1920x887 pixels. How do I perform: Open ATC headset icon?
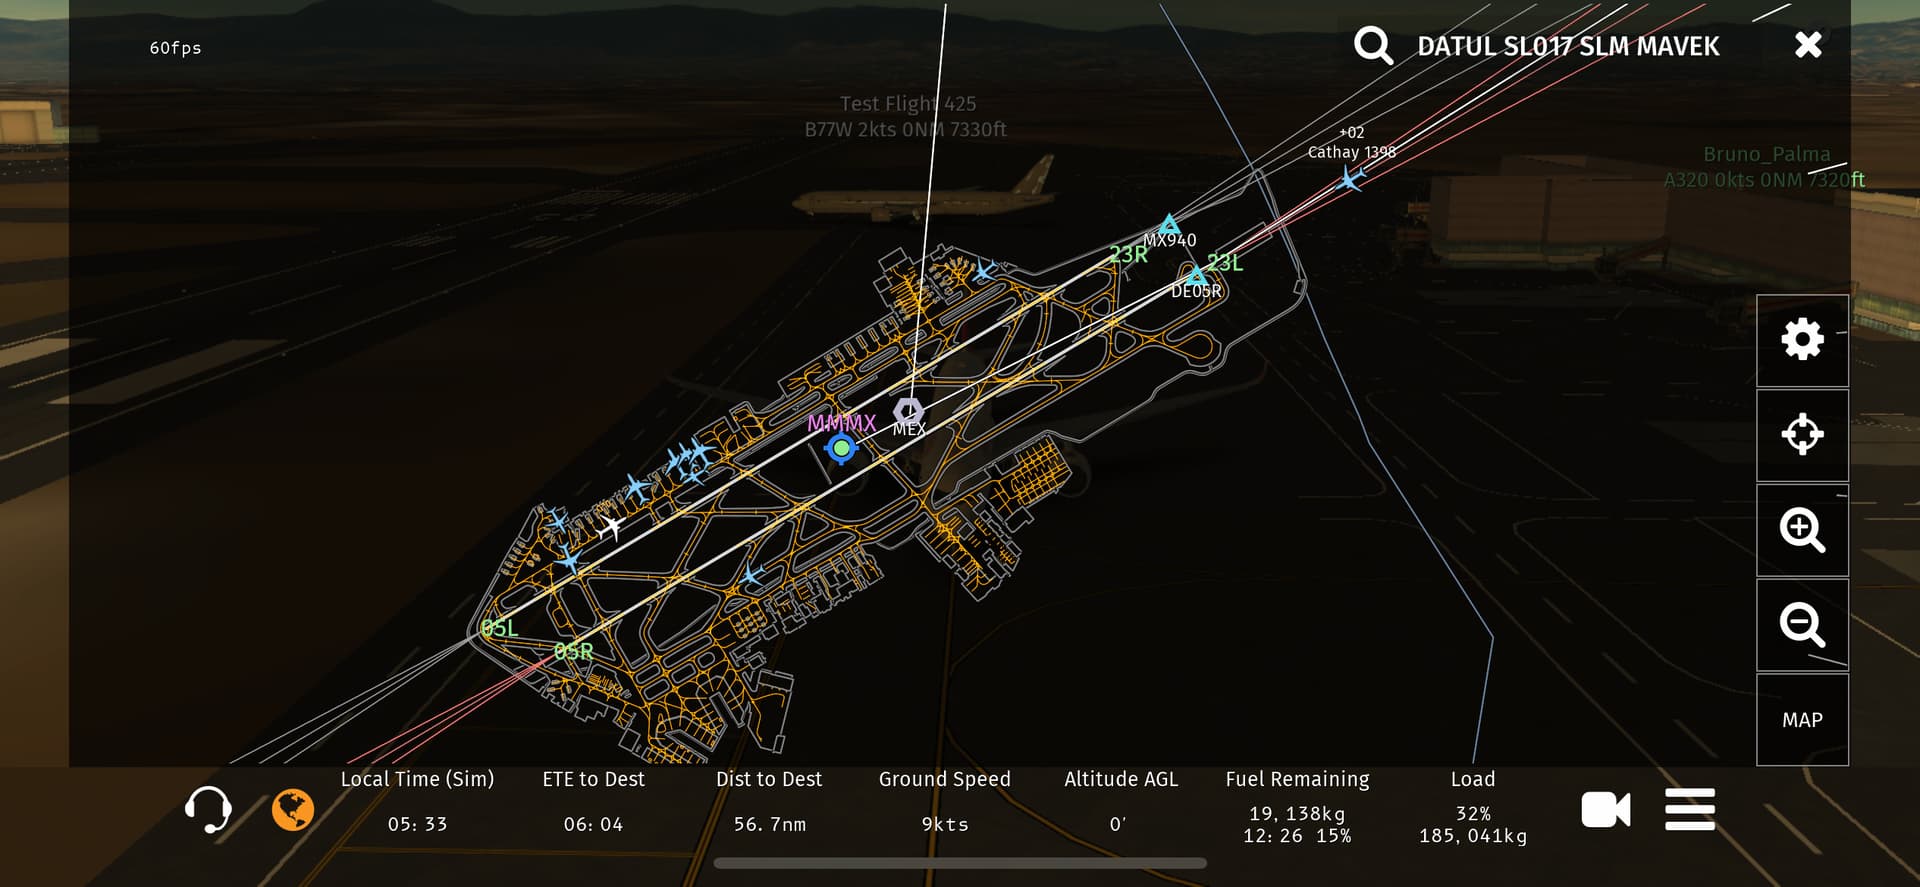click(x=208, y=809)
